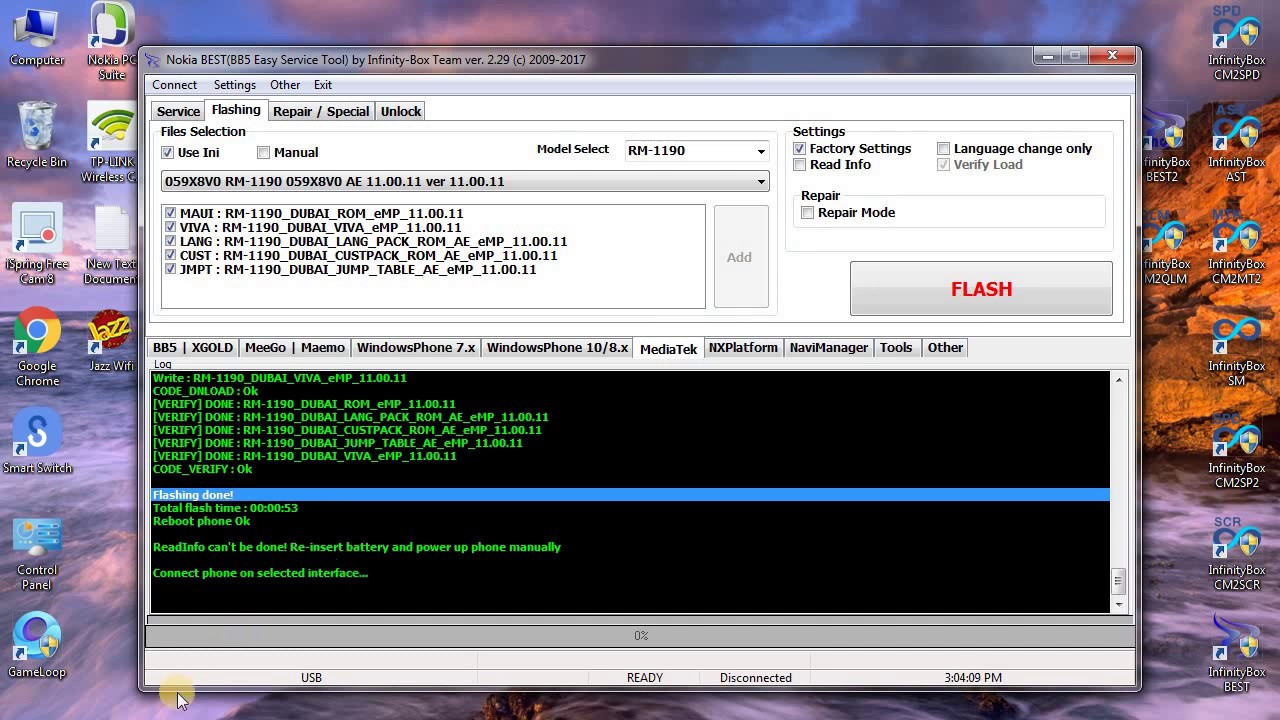Image resolution: width=1280 pixels, height=720 pixels.
Task: Uncheck the LANG pack file entry
Action: (170, 241)
